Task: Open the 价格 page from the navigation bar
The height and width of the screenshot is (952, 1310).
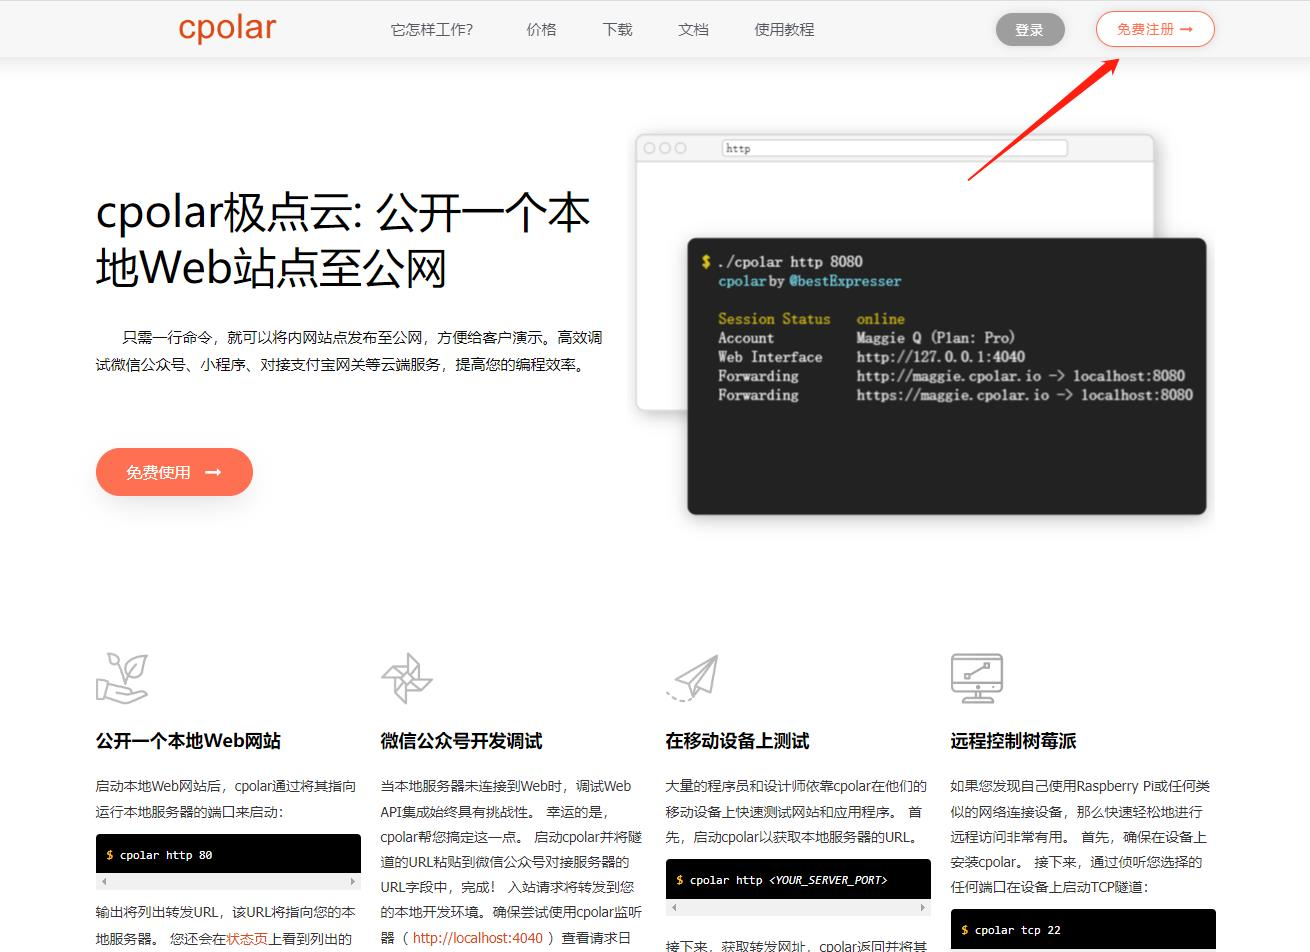Action: pyautogui.click(x=541, y=30)
